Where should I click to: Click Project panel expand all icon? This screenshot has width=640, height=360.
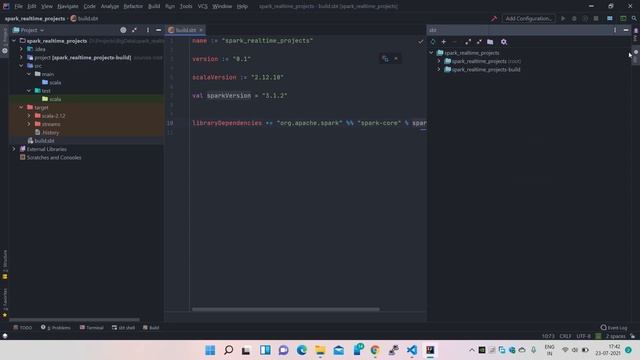pyautogui.click(x=134, y=30)
